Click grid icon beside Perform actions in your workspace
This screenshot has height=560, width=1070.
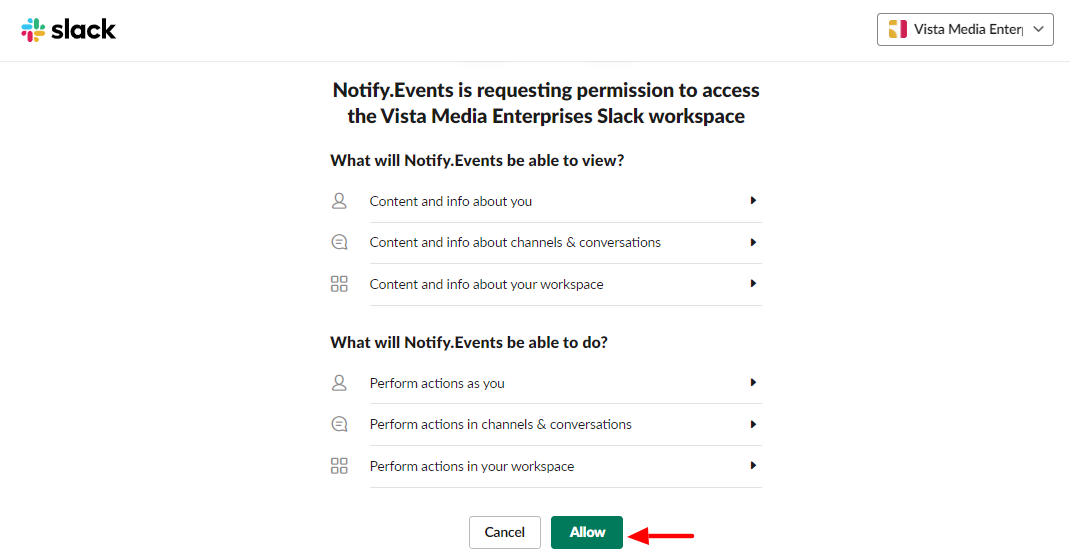pos(339,466)
